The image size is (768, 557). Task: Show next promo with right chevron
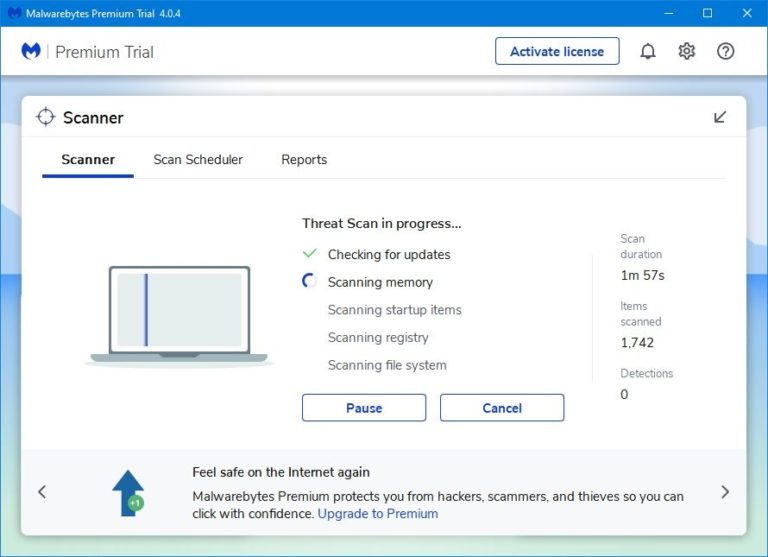(725, 492)
